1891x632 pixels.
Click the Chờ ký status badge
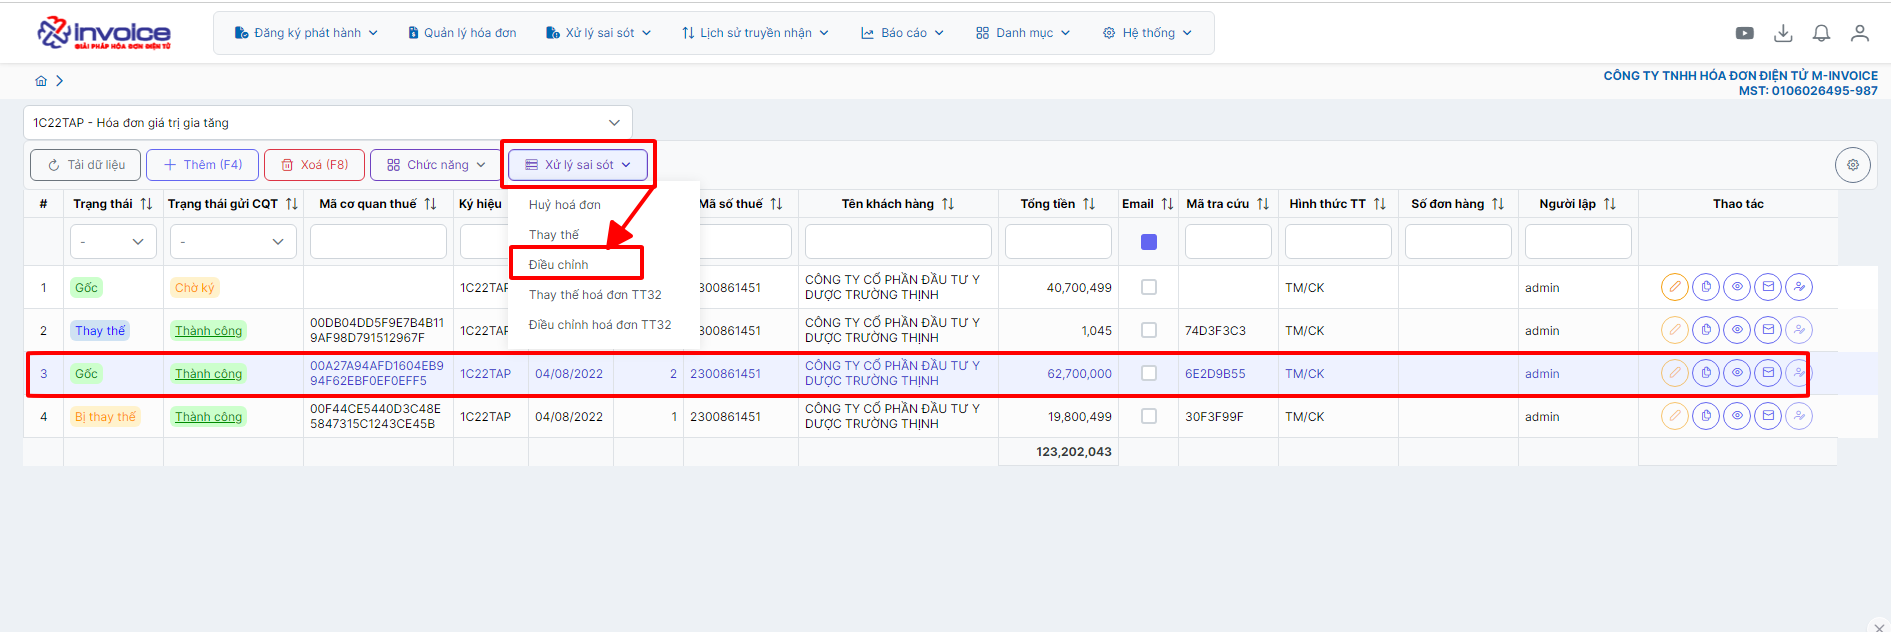click(194, 288)
